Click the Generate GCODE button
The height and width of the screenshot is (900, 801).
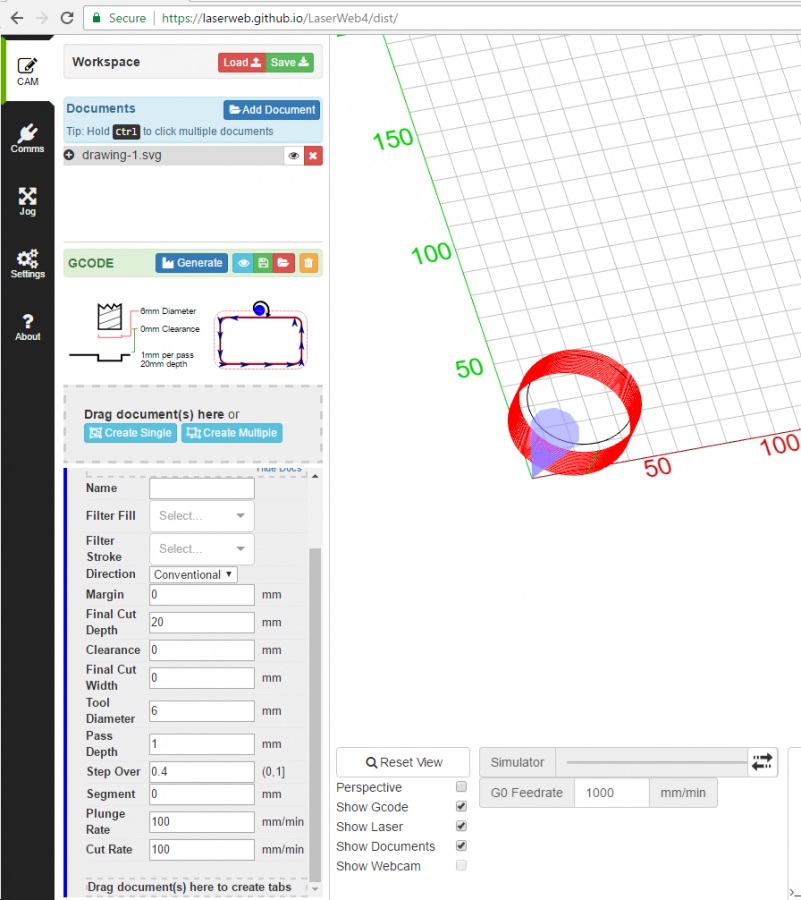click(192, 263)
